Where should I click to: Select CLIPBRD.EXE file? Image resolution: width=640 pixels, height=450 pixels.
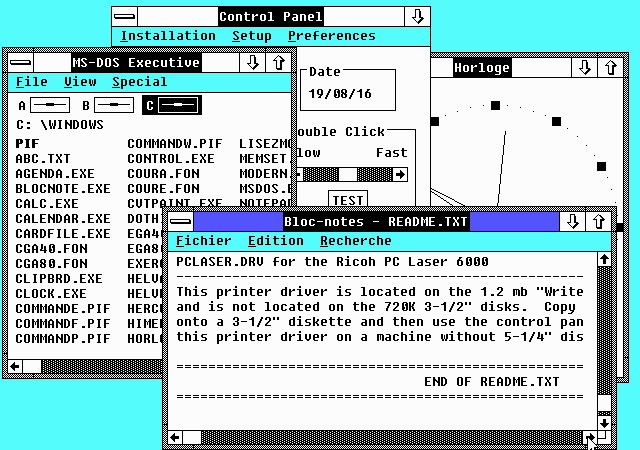[59, 278]
